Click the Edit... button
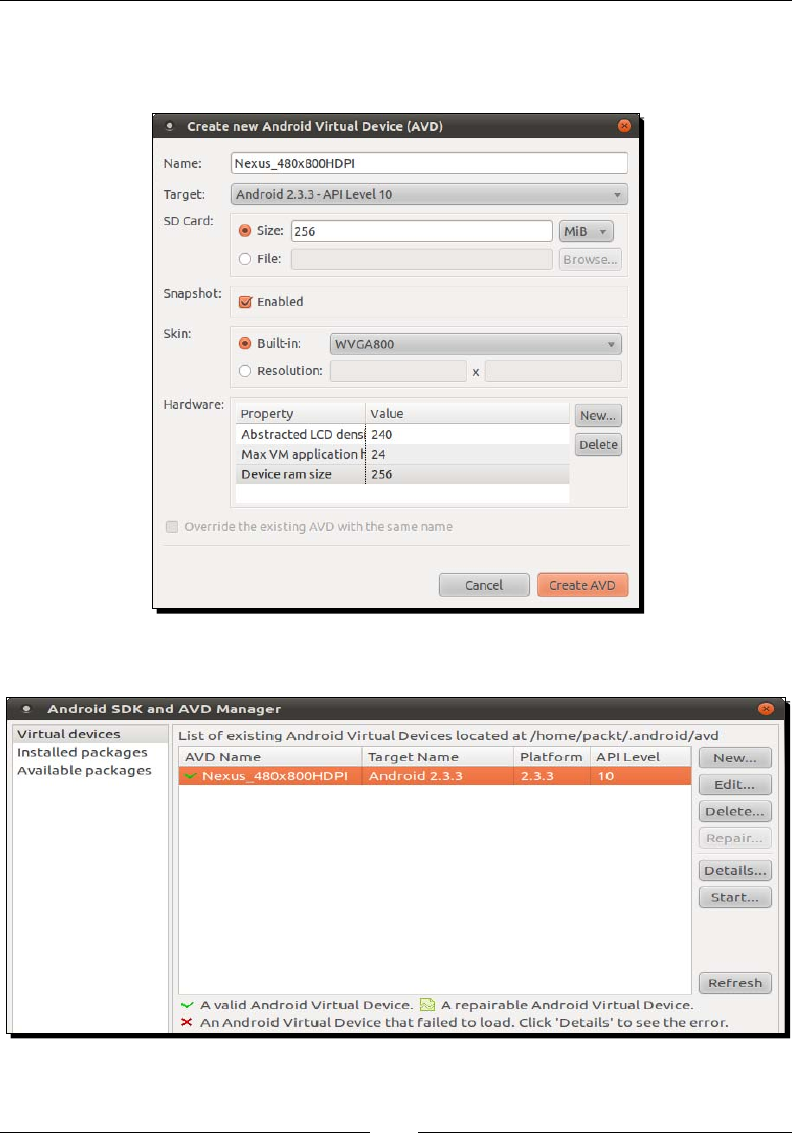Viewport: 792px width, 1142px height. coord(734,784)
